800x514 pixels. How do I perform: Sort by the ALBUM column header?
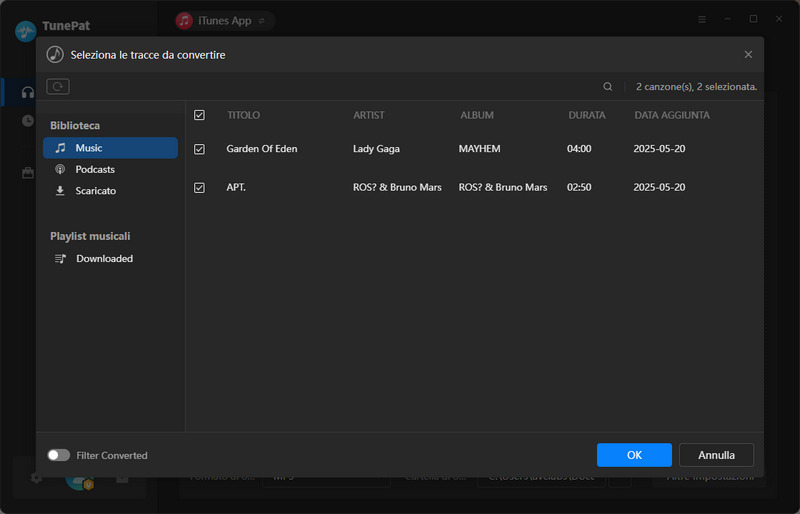[477, 115]
